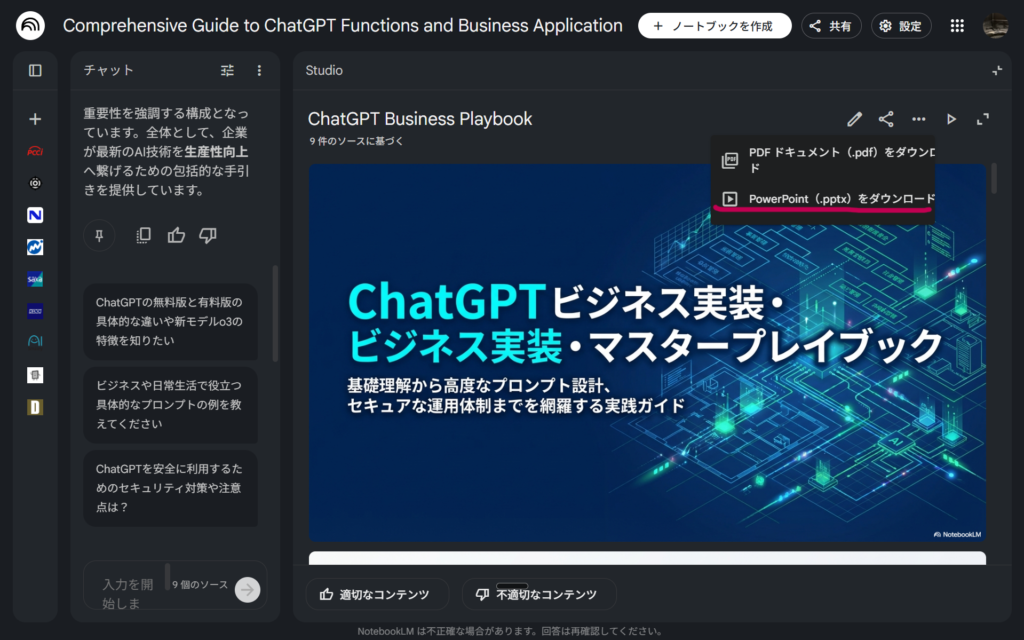Copy the chat response
Viewport: 1024px width, 640px height.
click(143, 235)
